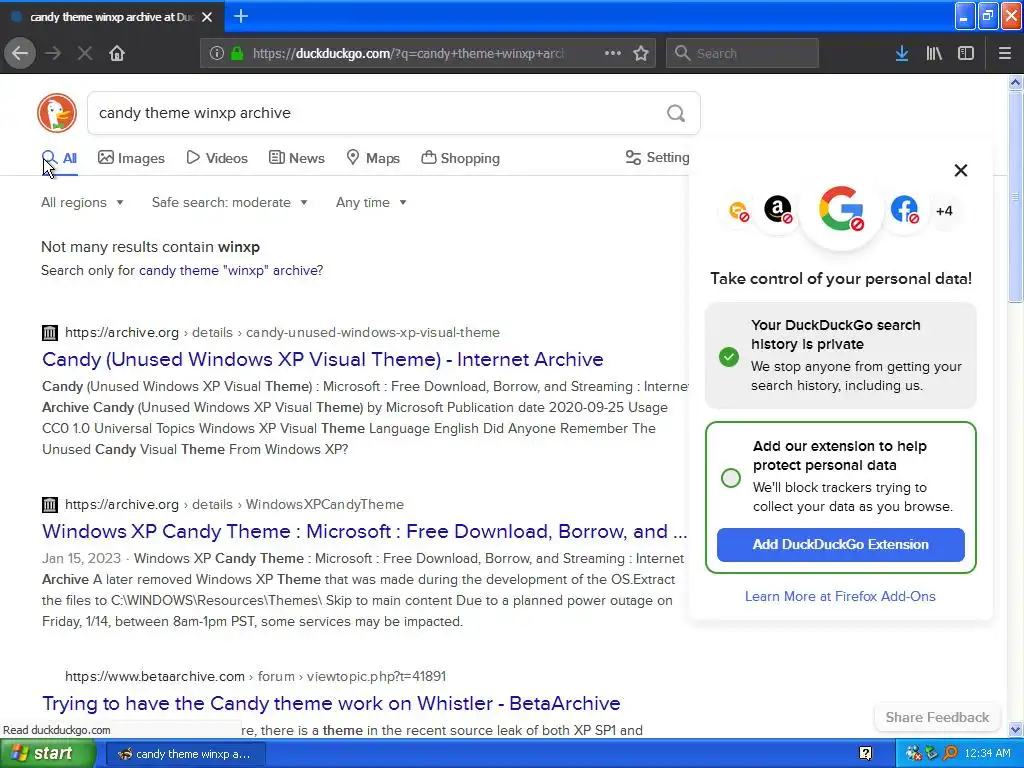Open the Library icon in toolbar

(934, 54)
